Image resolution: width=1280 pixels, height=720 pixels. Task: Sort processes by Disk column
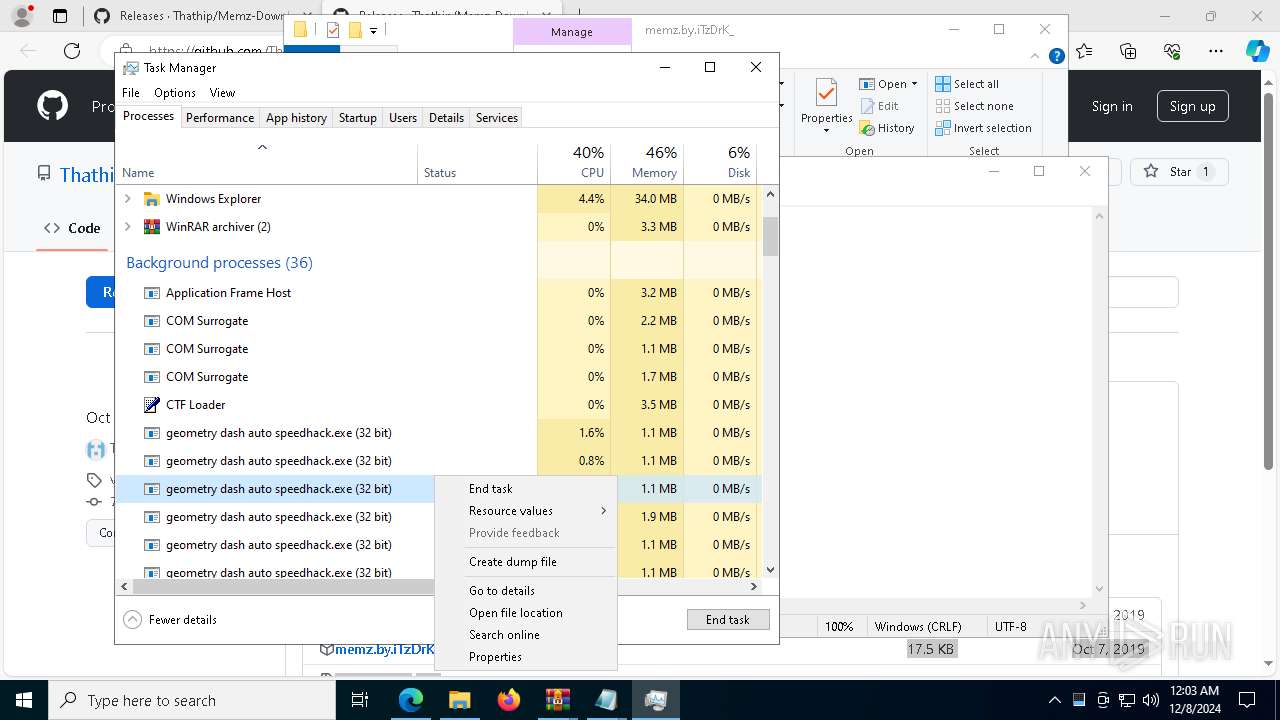click(x=720, y=163)
